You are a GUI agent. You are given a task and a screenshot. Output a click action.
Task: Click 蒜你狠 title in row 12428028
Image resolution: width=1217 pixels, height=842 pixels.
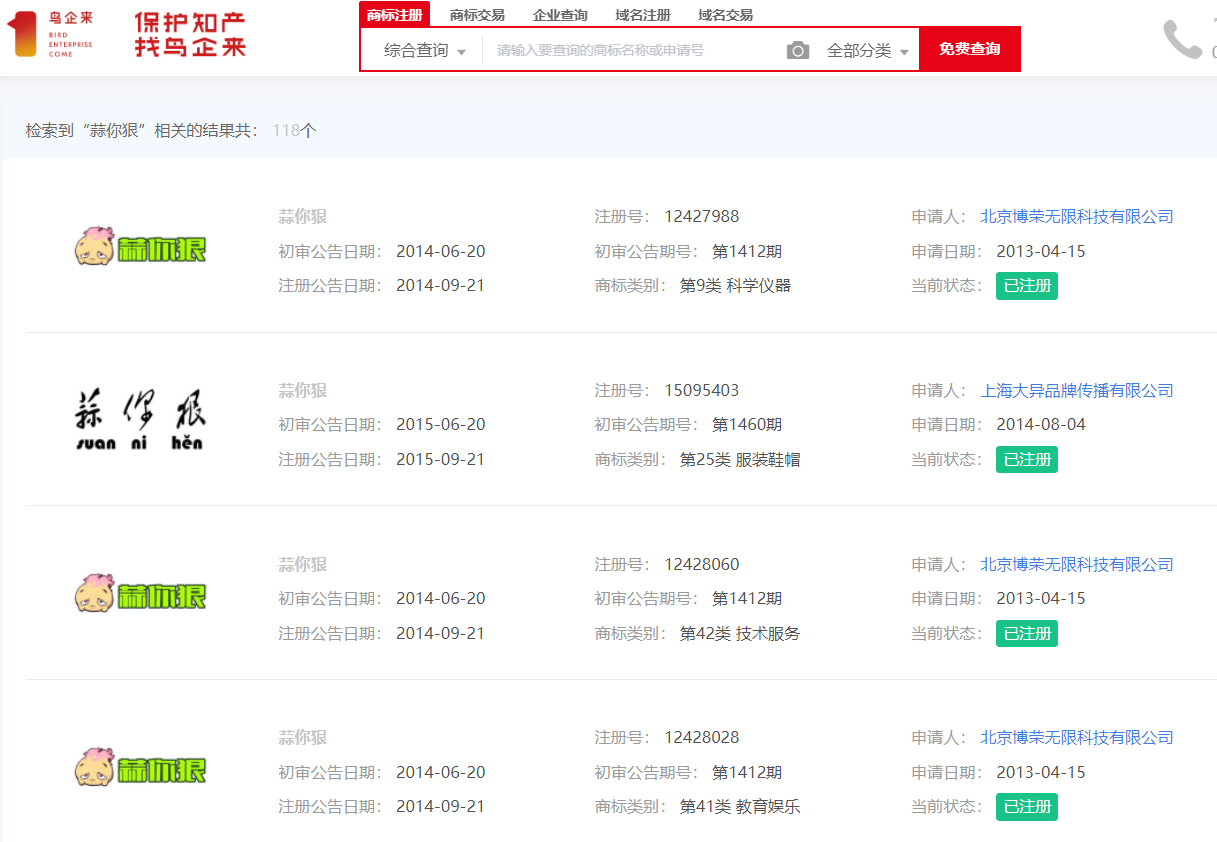click(x=303, y=738)
